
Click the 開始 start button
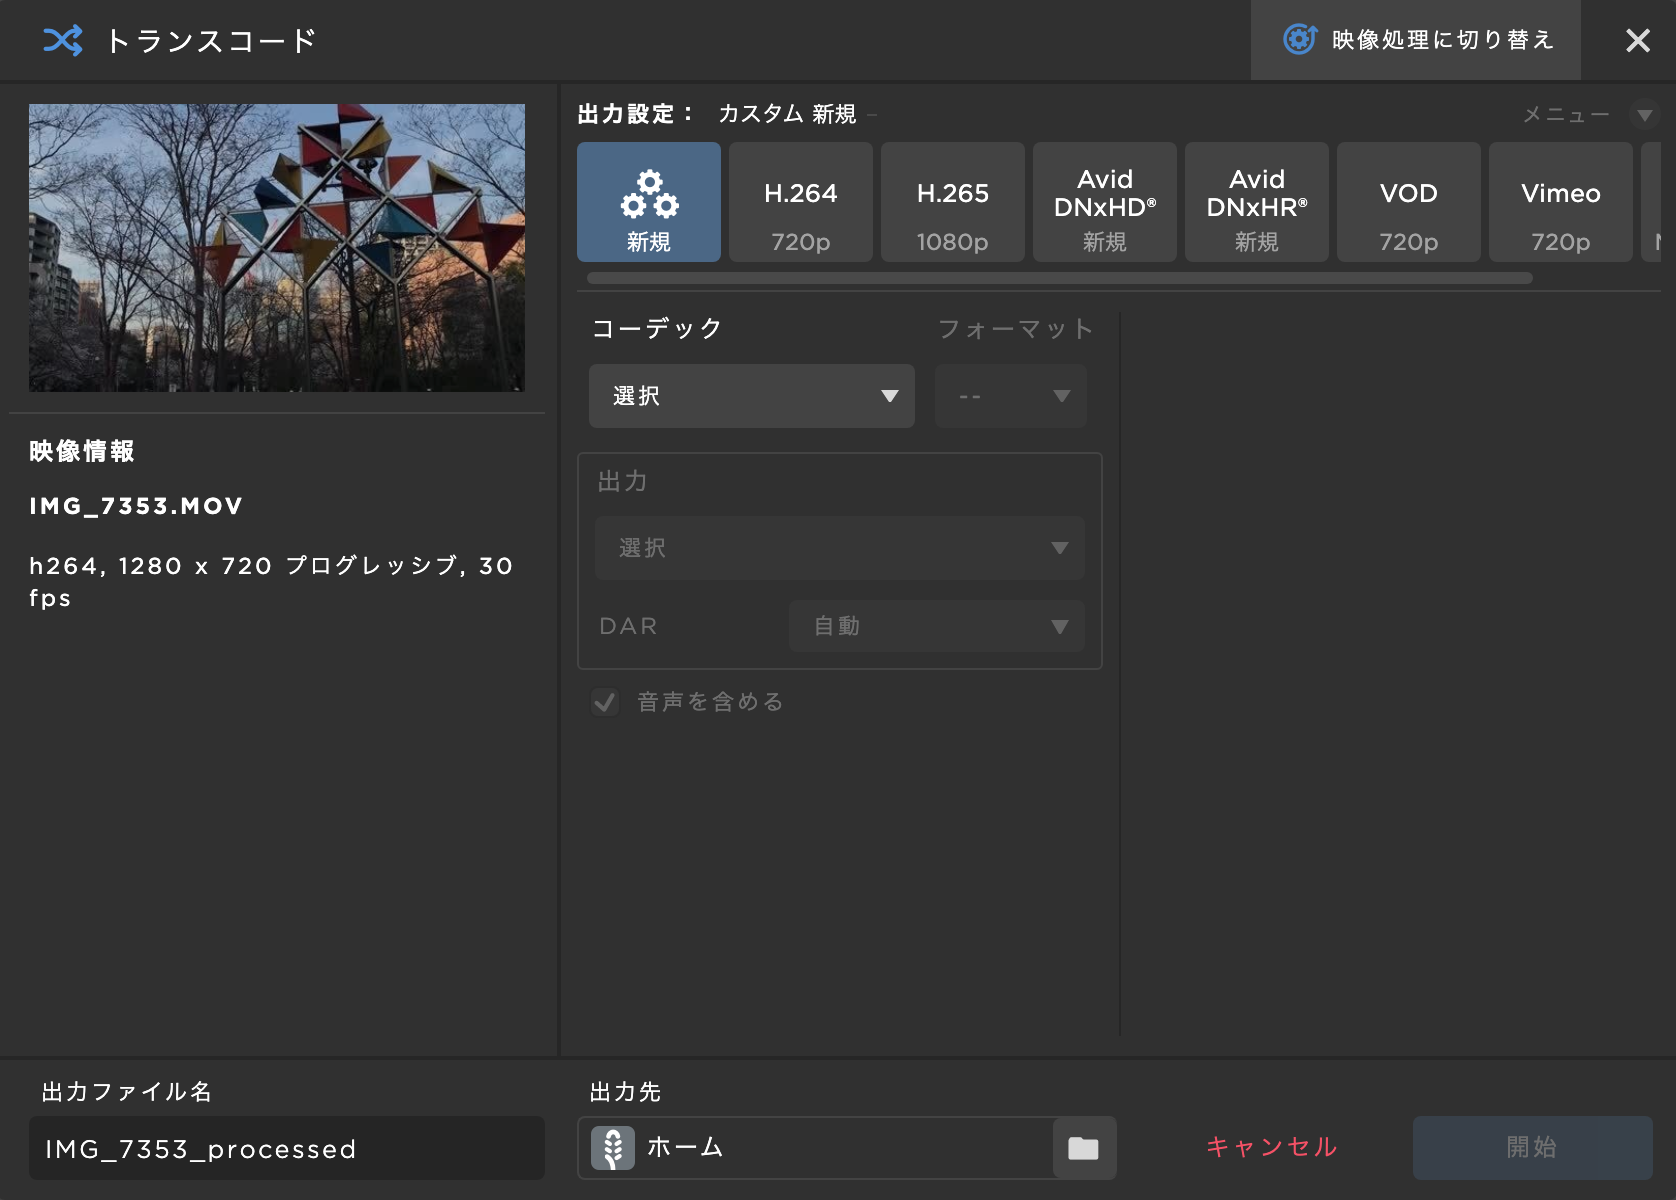tap(1532, 1148)
